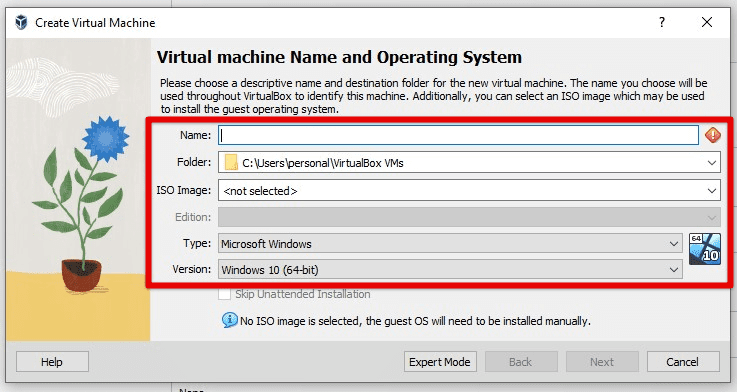Click the Windows 10 64-bit OS badge icon
Viewport: 737px width, 392px height.
click(705, 249)
